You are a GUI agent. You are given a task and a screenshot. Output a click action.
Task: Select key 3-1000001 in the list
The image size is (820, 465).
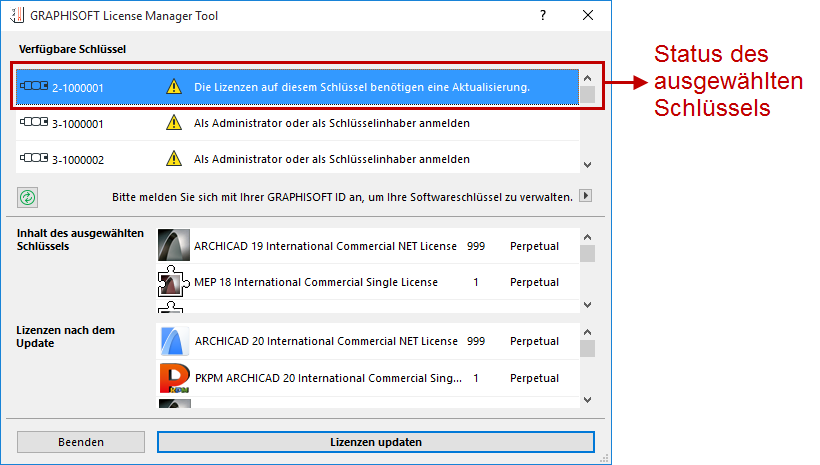pyautogui.click(x=300, y=124)
